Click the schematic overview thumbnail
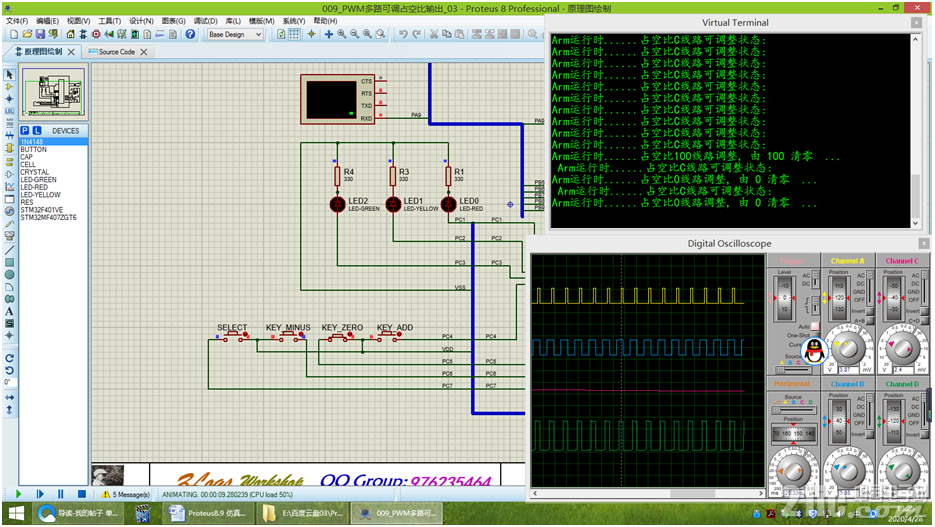 click(53, 92)
